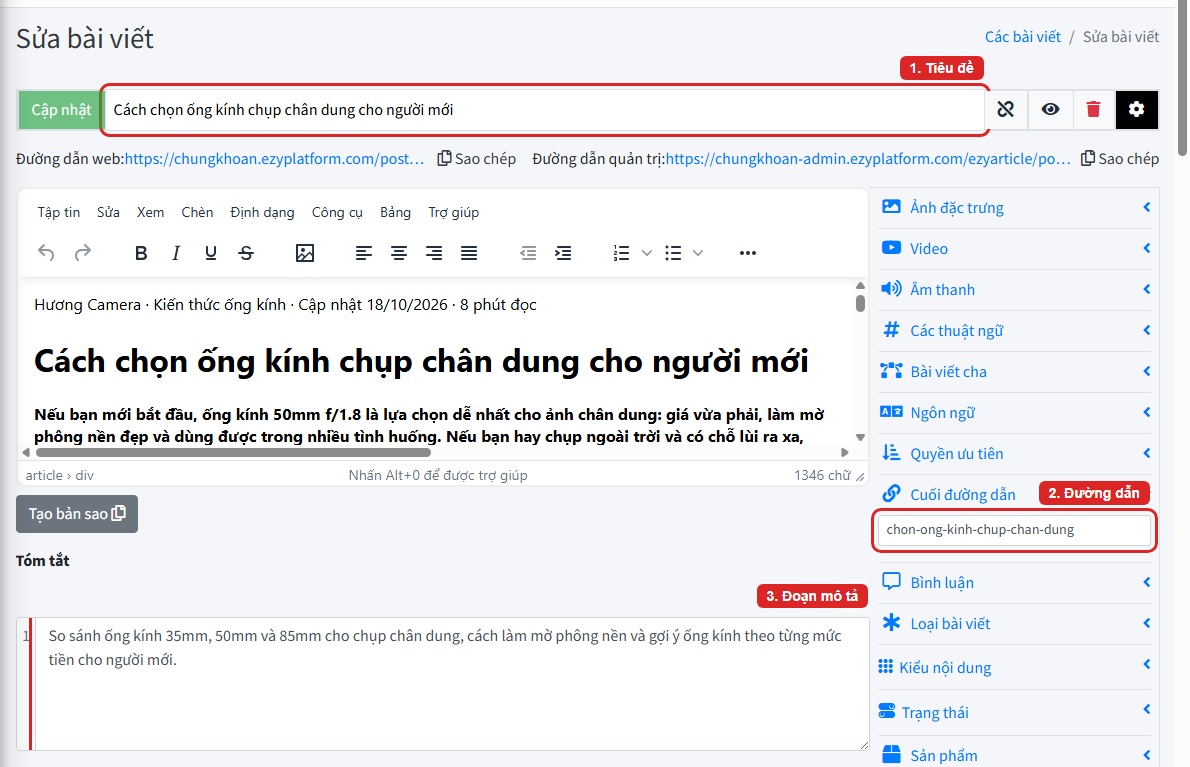
Task: Open the Trợ giúp menu
Action: [454, 212]
